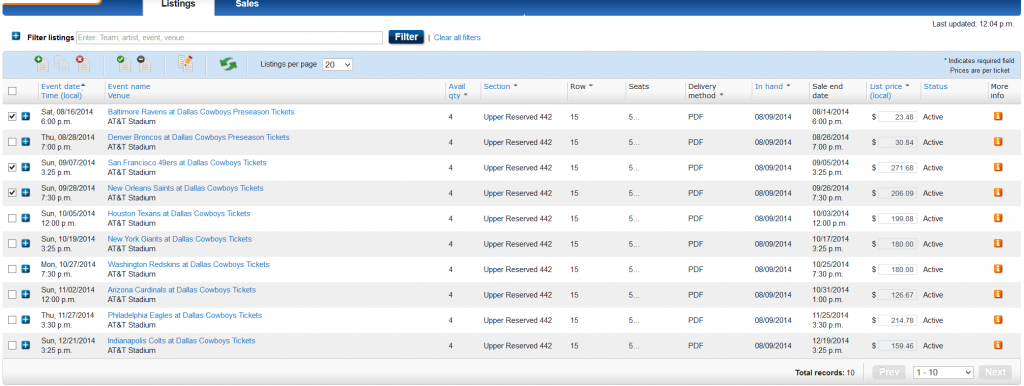Open more info for New York Giants listing
This screenshot has width=1024, height=386.
[x=998, y=244]
